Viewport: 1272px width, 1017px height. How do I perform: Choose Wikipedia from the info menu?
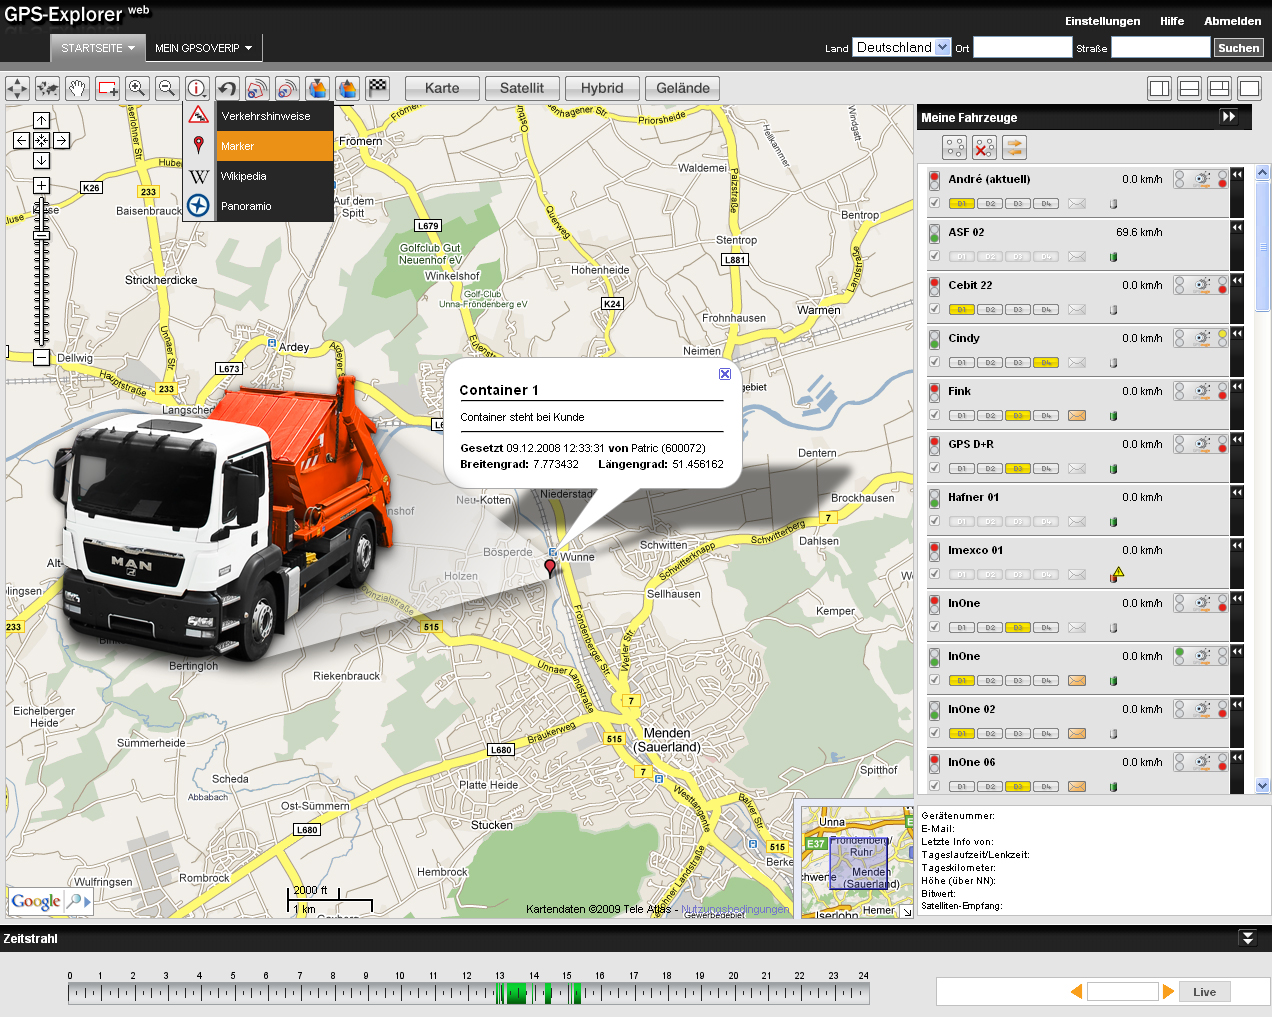point(244,176)
